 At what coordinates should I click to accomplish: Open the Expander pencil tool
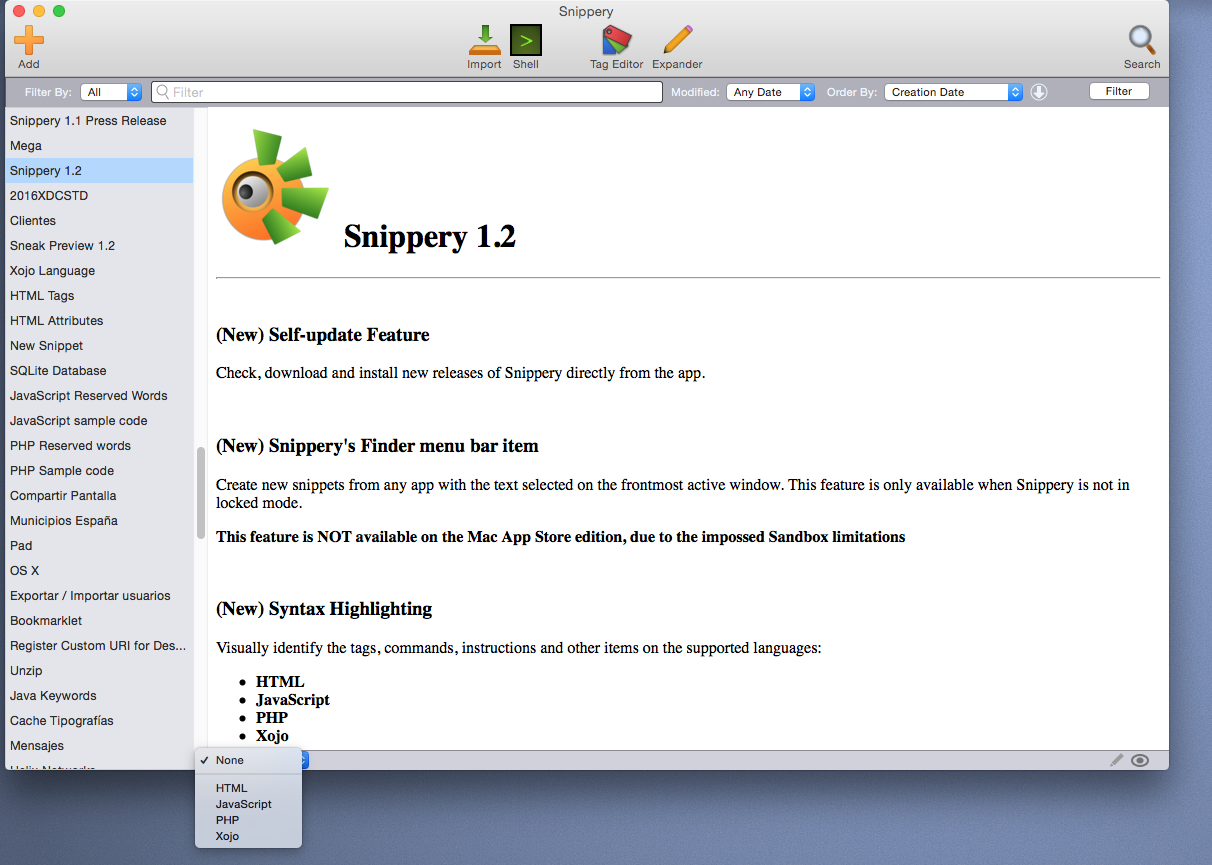tap(677, 40)
